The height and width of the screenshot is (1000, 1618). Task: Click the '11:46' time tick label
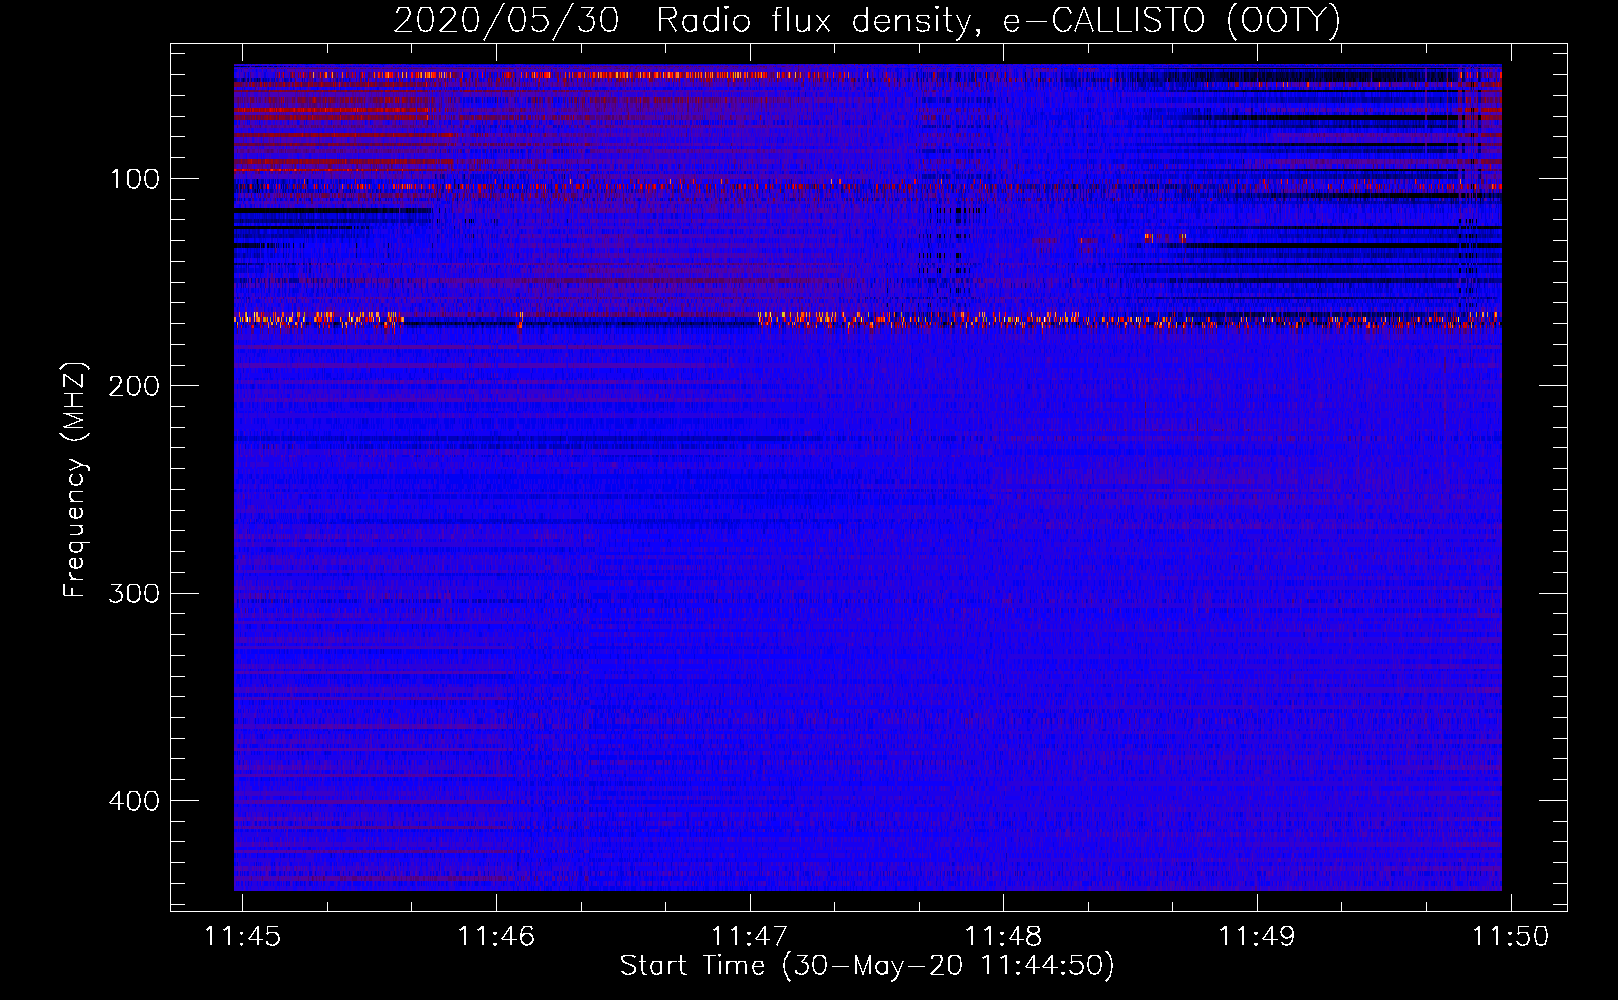point(496,936)
